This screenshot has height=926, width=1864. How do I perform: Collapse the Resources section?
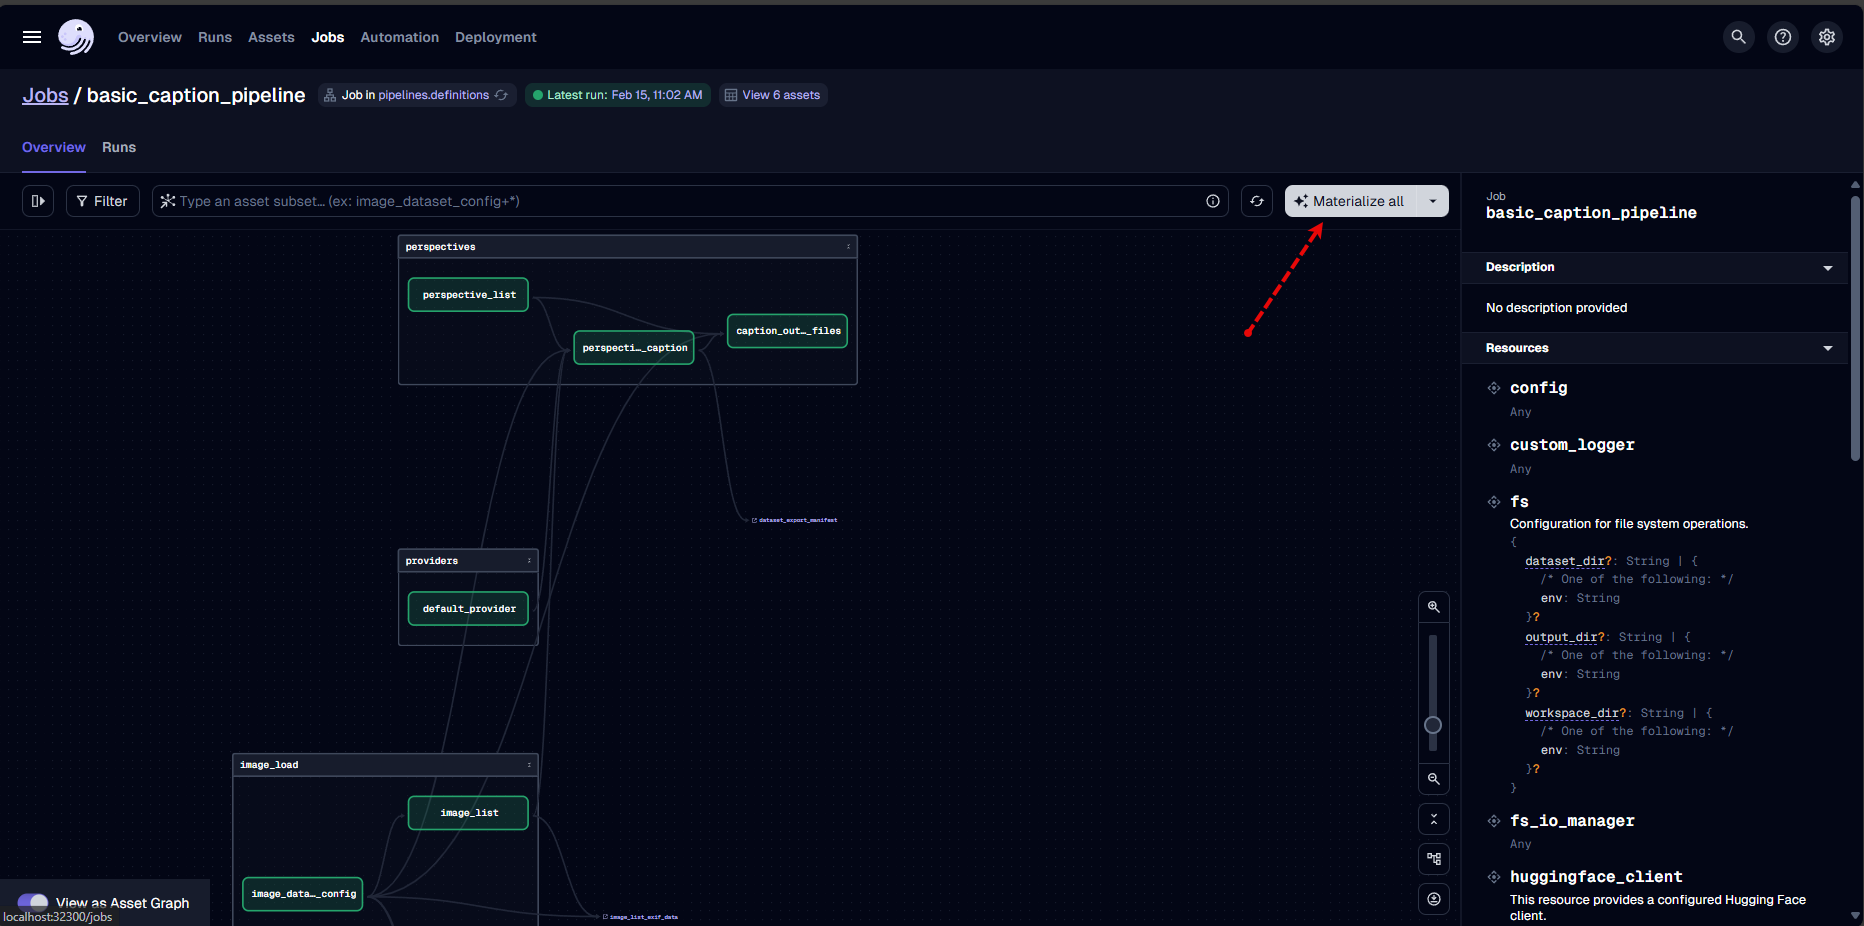coord(1828,348)
